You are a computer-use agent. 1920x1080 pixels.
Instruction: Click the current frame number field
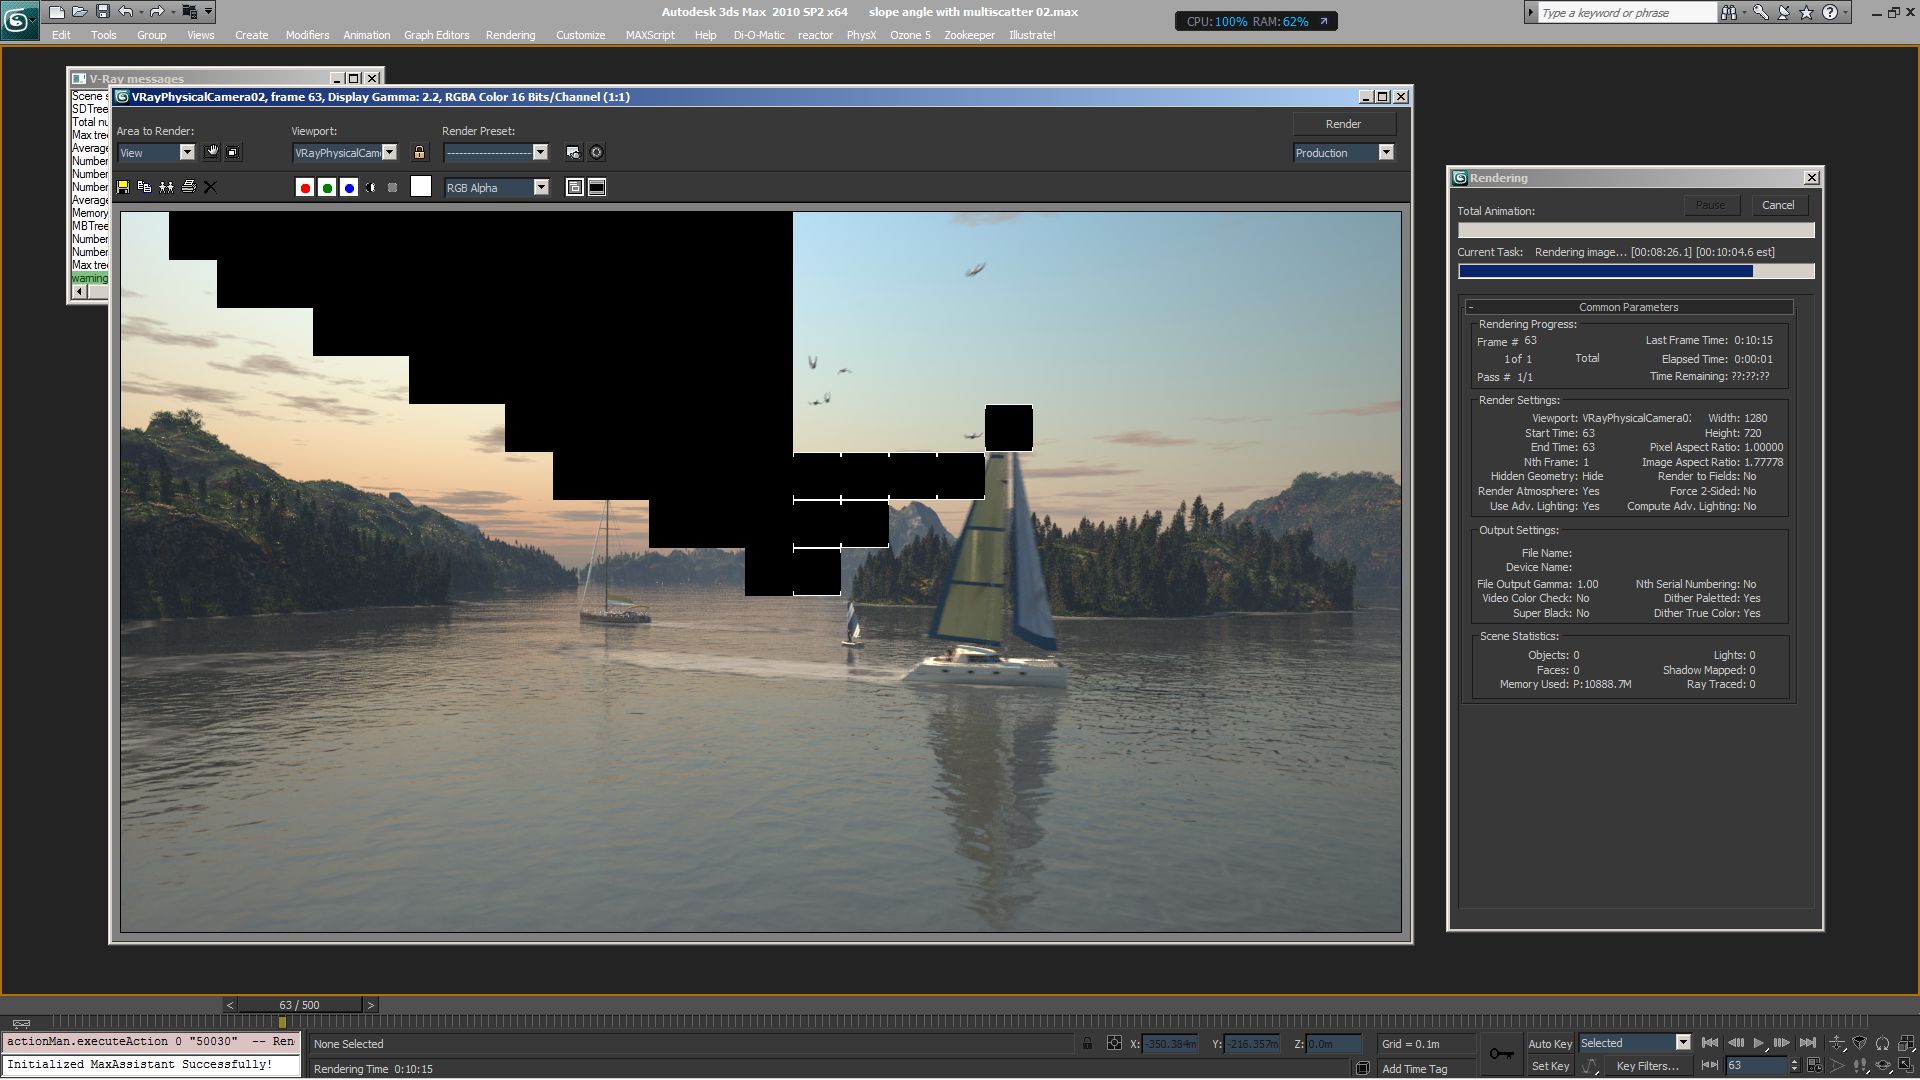click(1755, 1066)
